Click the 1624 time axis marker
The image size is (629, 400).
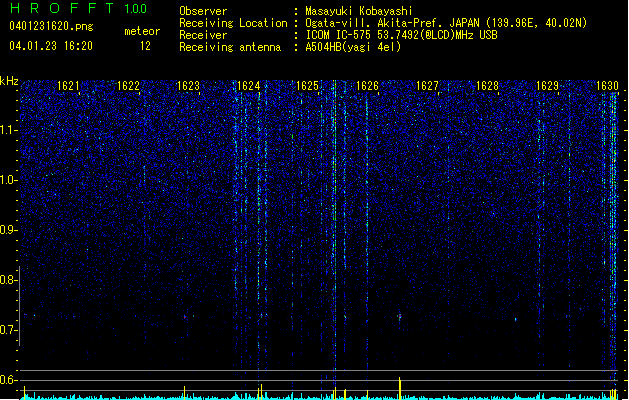click(248, 86)
